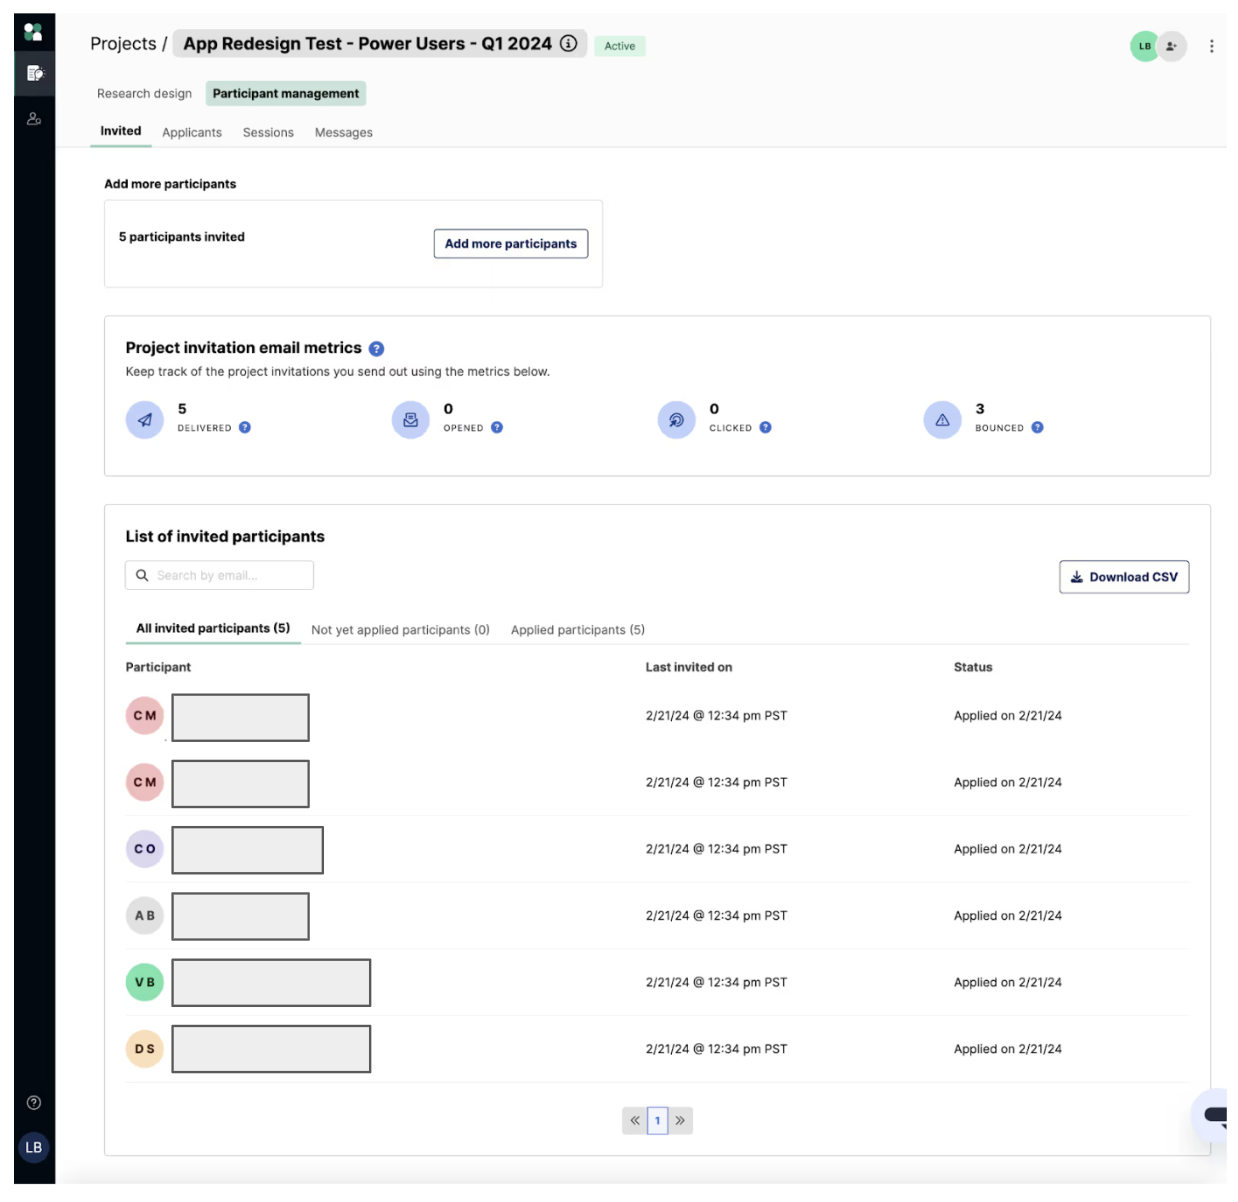Open the projects icon in sidebar
The width and height of the screenshot is (1238, 1202).
(34, 73)
